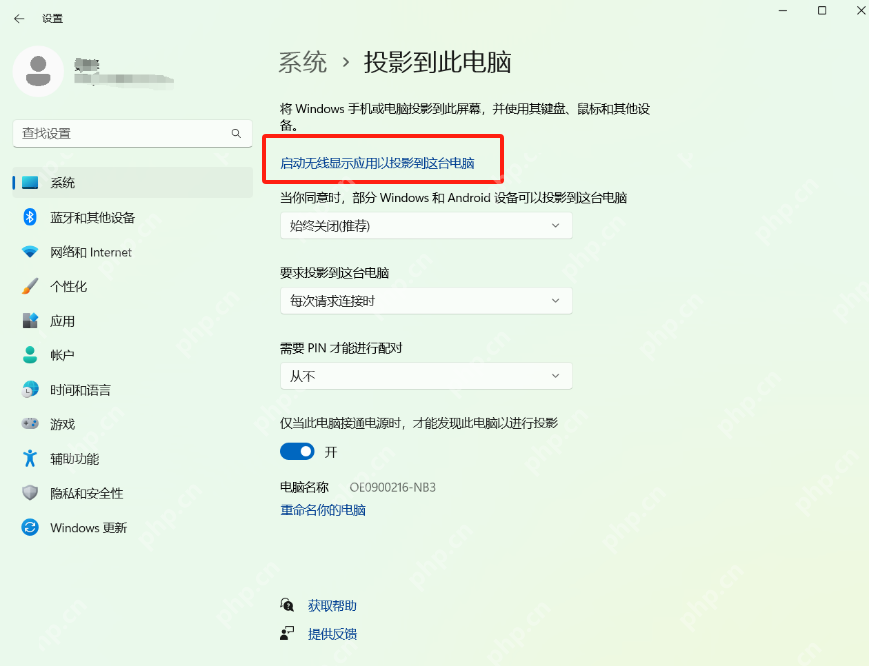Open 隐私和安全性 settings
Image resolution: width=871 pixels, height=666 pixels.
point(133,493)
